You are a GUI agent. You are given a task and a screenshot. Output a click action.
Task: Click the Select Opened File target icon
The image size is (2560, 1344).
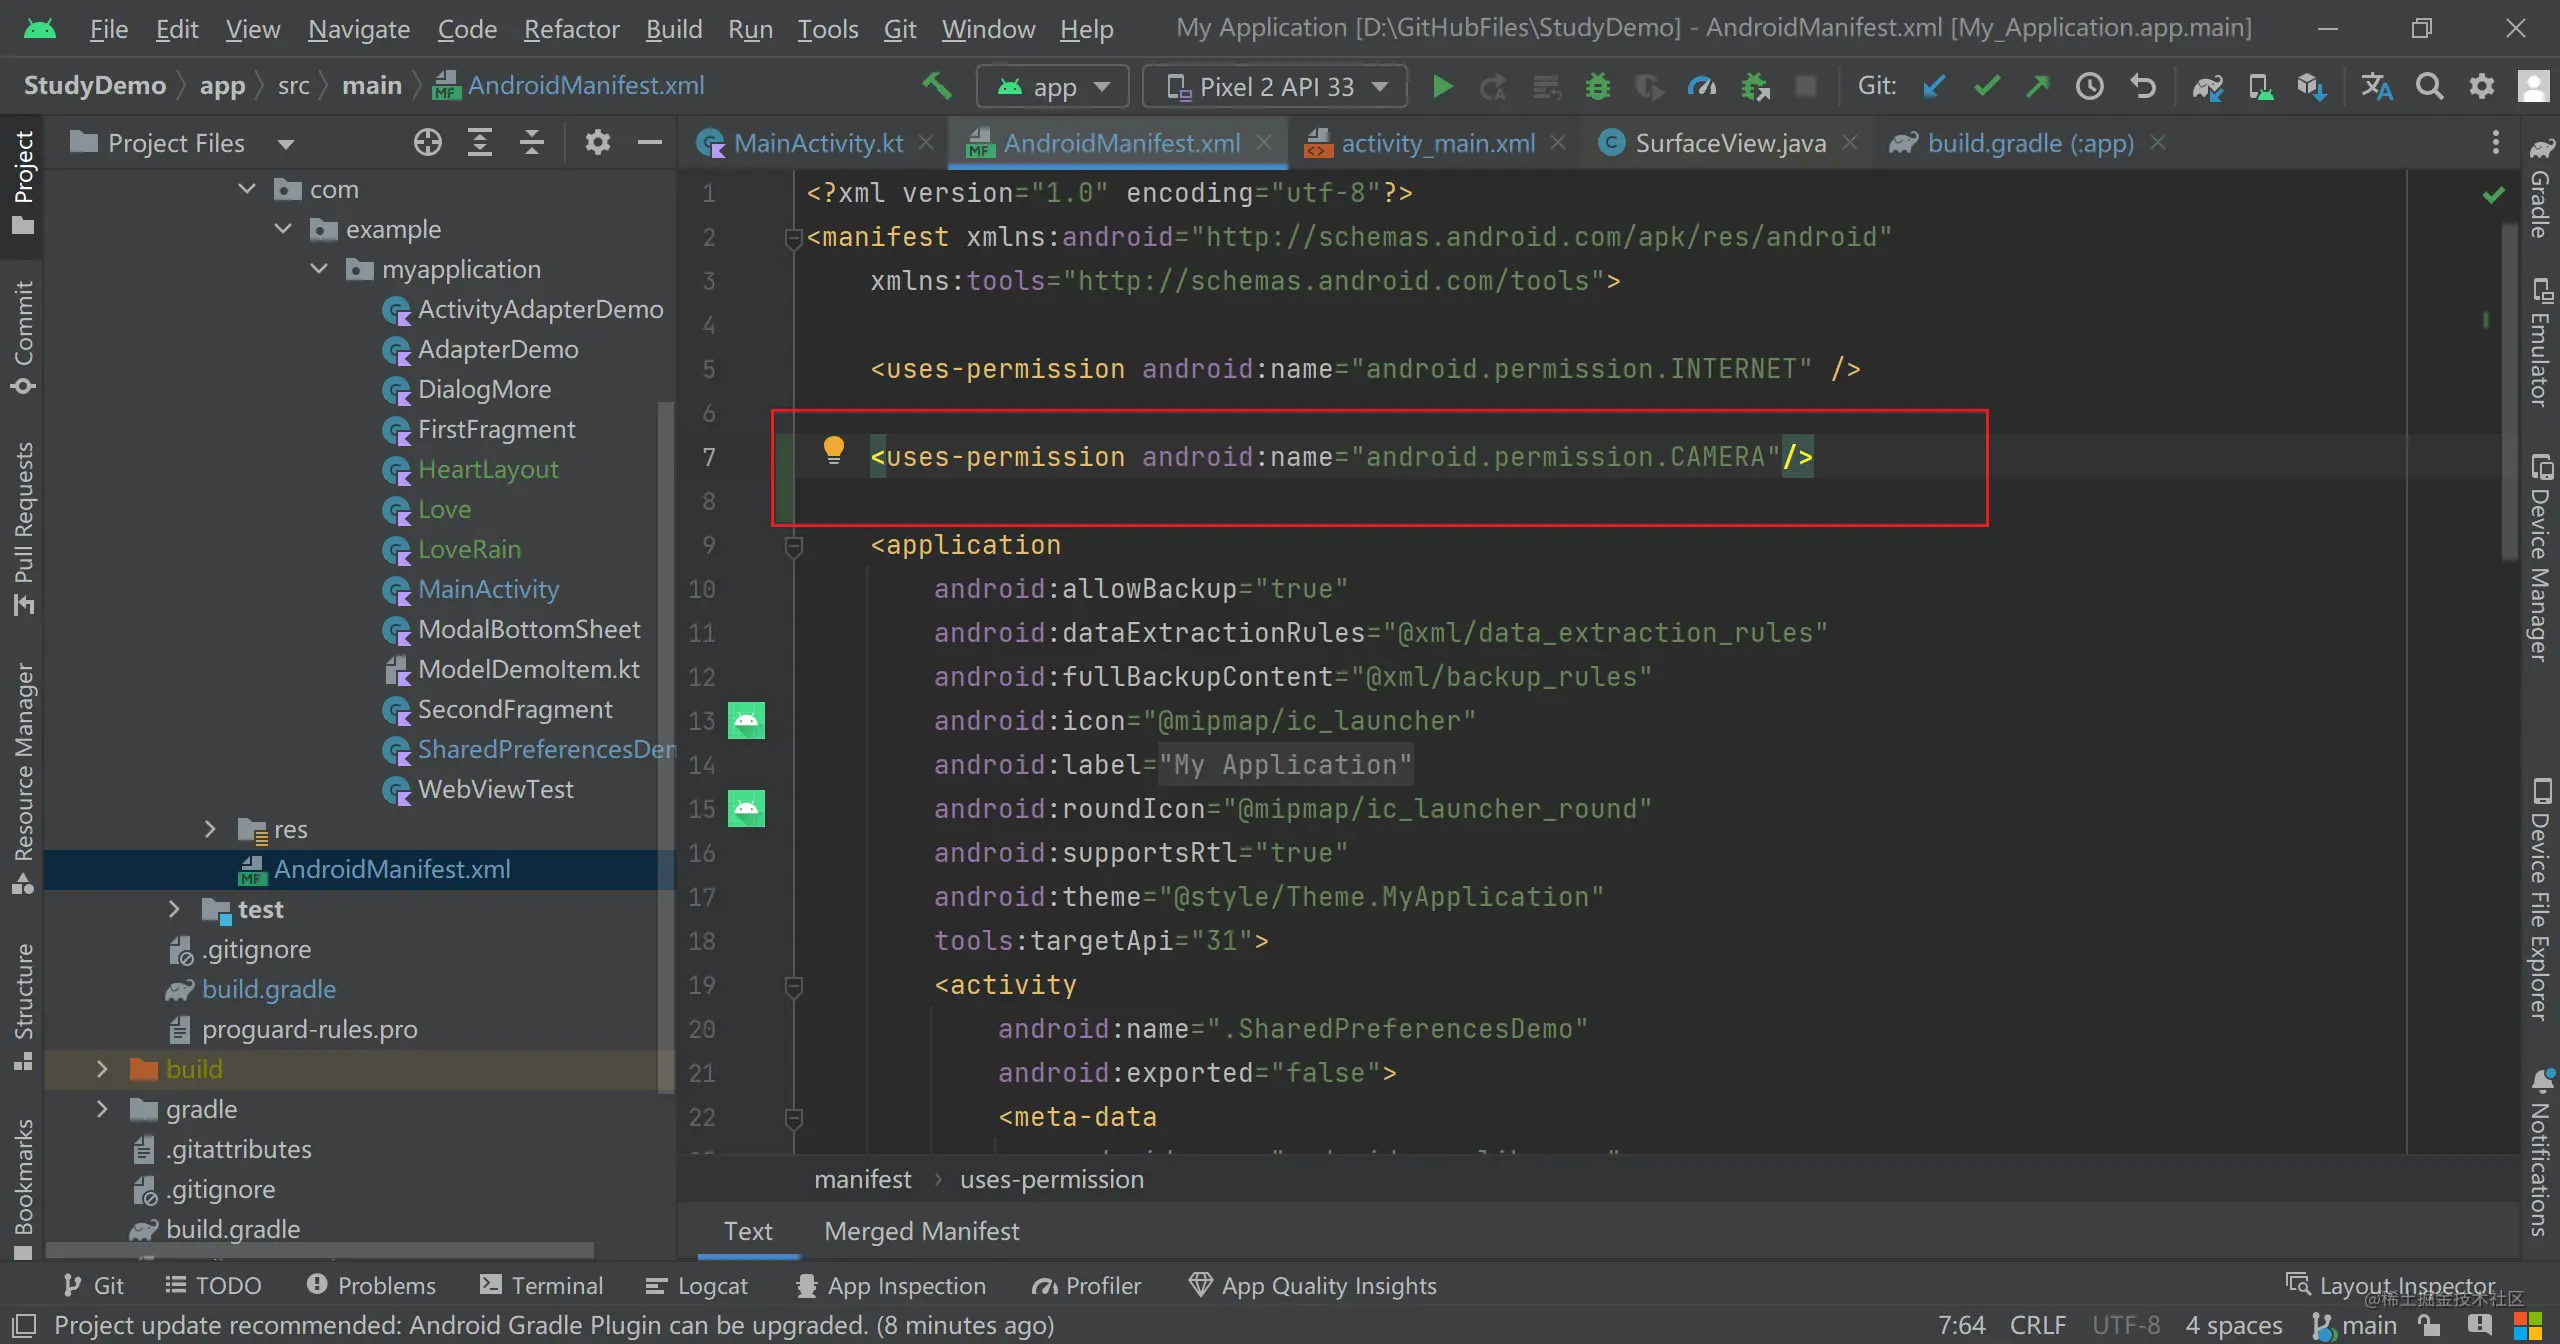click(428, 143)
